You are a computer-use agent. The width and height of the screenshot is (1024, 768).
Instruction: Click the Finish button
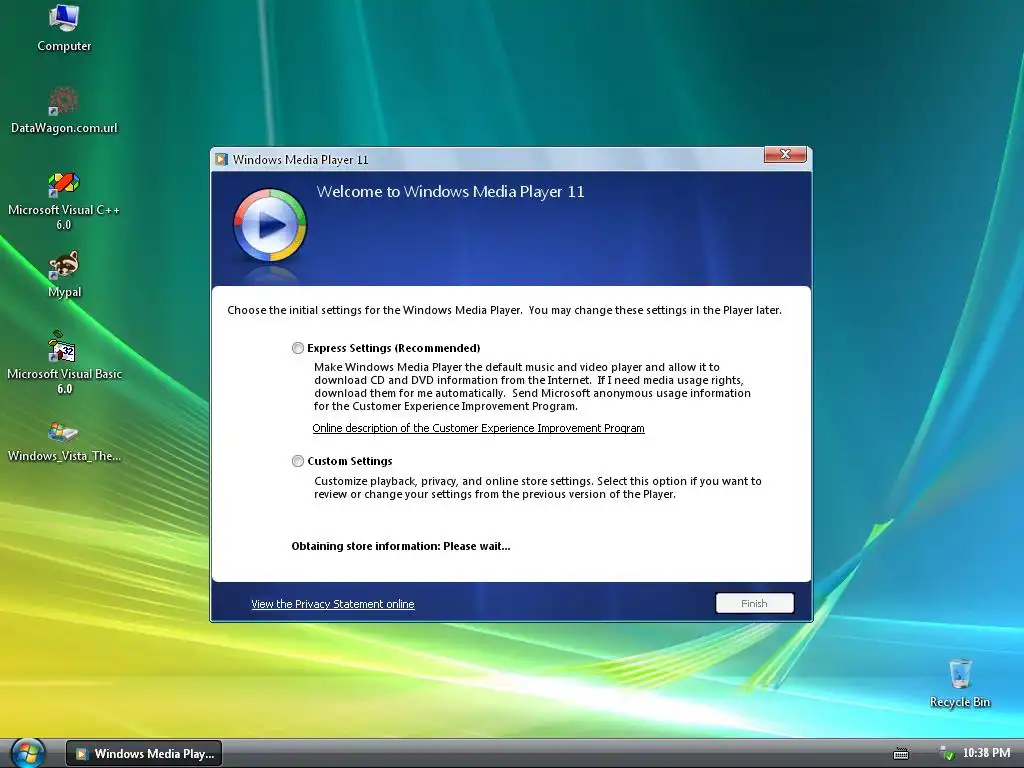pyautogui.click(x=754, y=603)
